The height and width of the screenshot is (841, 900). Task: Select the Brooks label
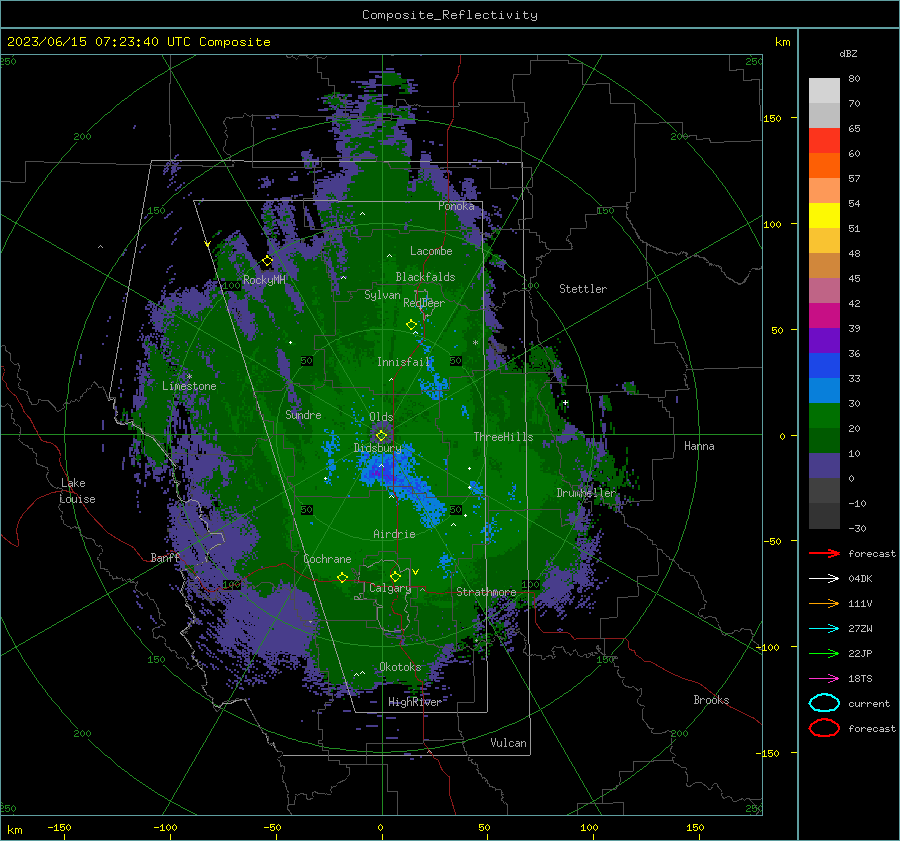(x=711, y=700)
